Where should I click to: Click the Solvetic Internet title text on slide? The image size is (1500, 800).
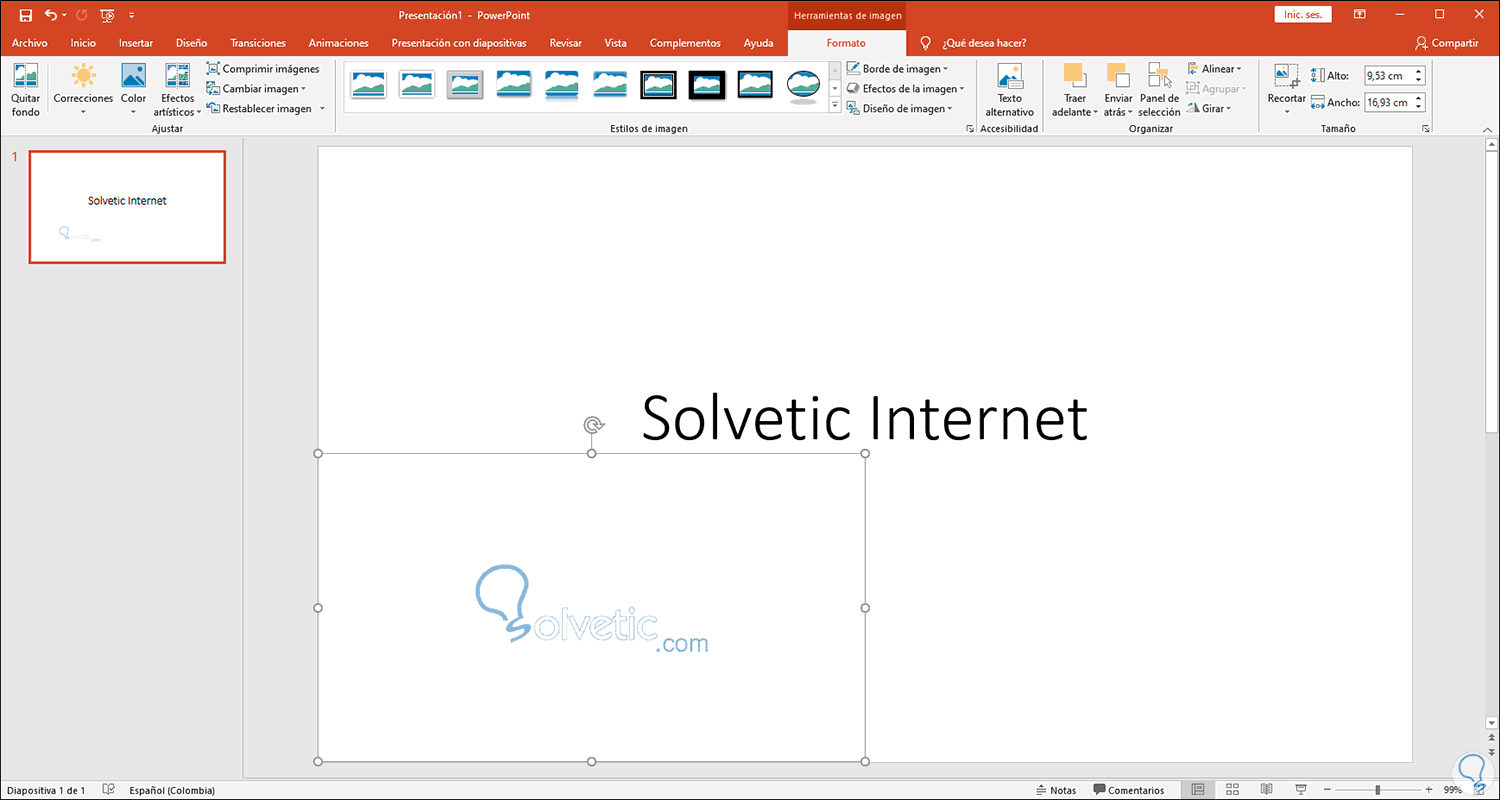click(864, 418)
